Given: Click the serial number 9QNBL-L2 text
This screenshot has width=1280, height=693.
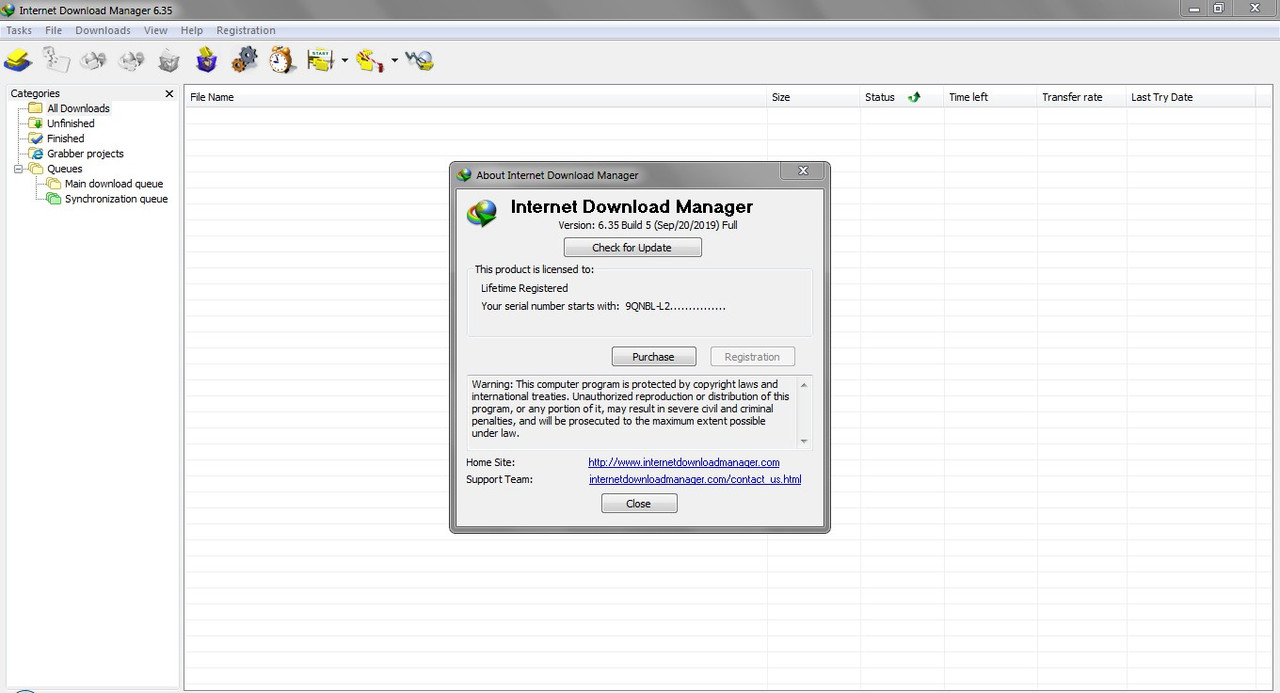Looking at the screenshot, I should (675, 306).
